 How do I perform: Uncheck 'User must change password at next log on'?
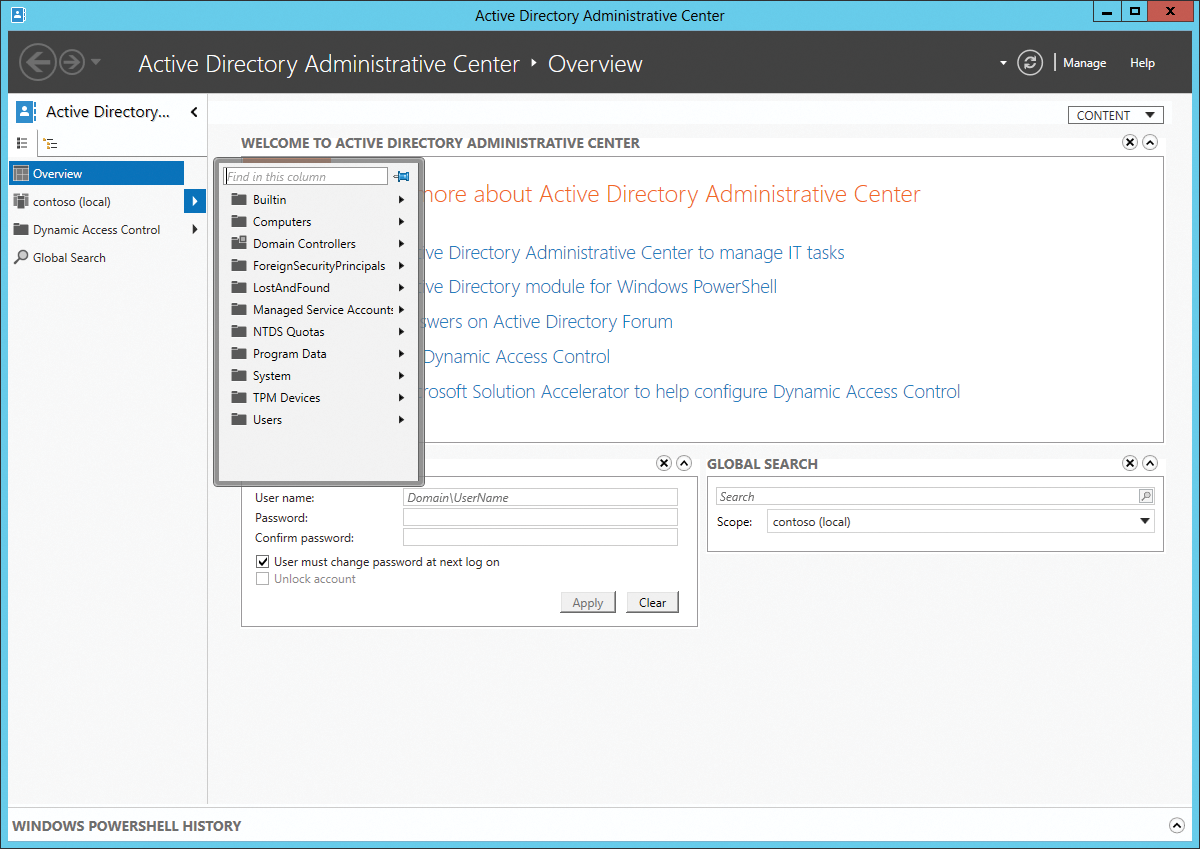(262, 561)
